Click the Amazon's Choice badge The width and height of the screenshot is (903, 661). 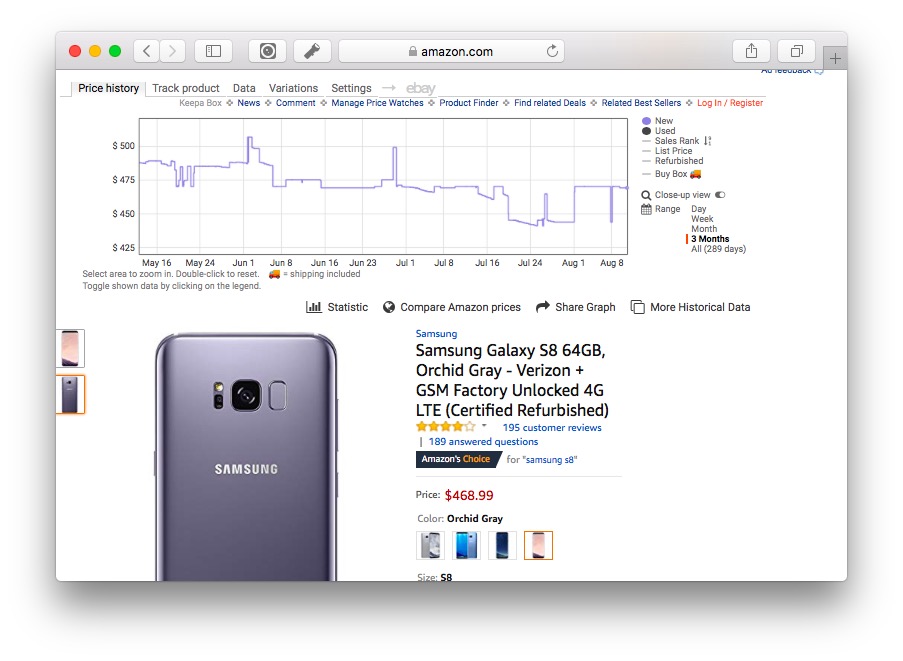[x=458, y=459]
